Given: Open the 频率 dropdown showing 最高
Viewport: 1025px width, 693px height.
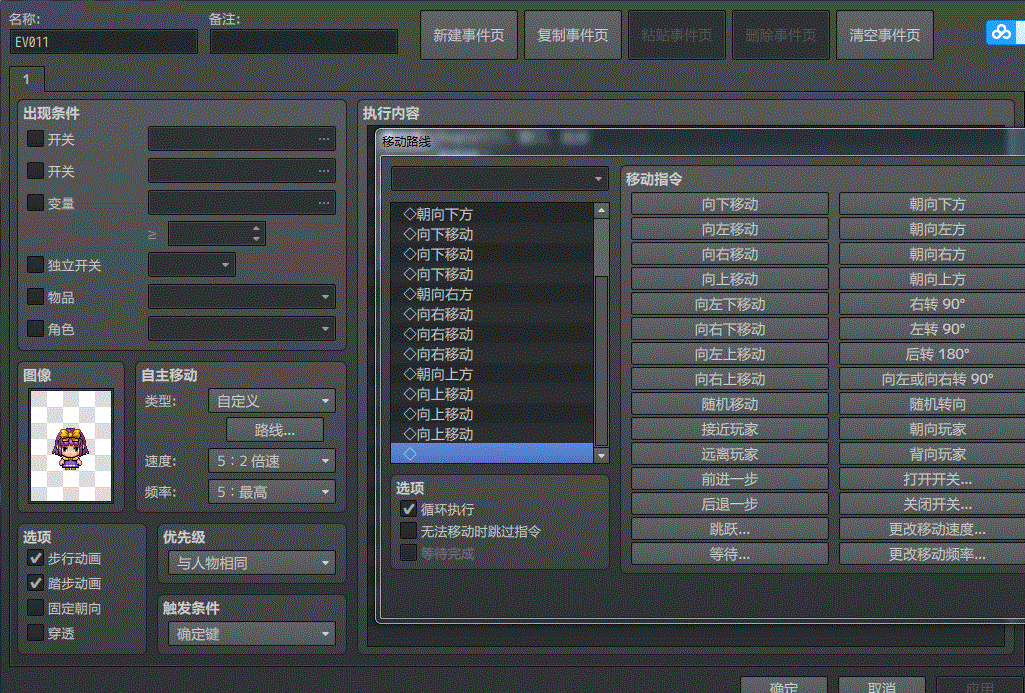Looking at the screenshot, I should pos(272,492).
